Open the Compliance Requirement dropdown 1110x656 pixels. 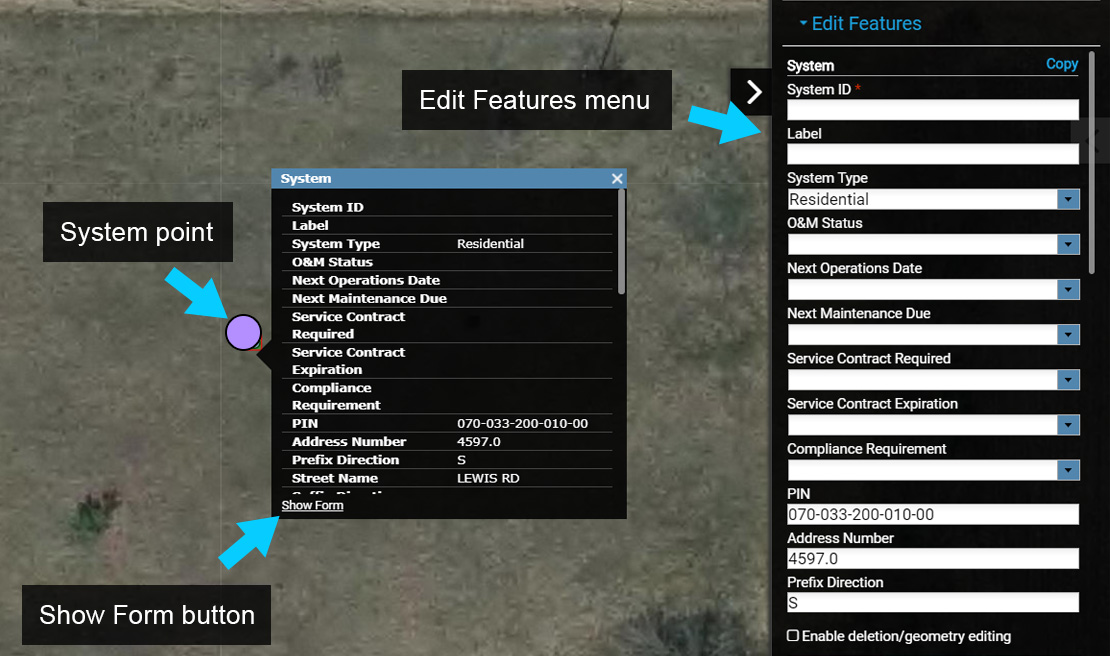tap(1069, 470)
